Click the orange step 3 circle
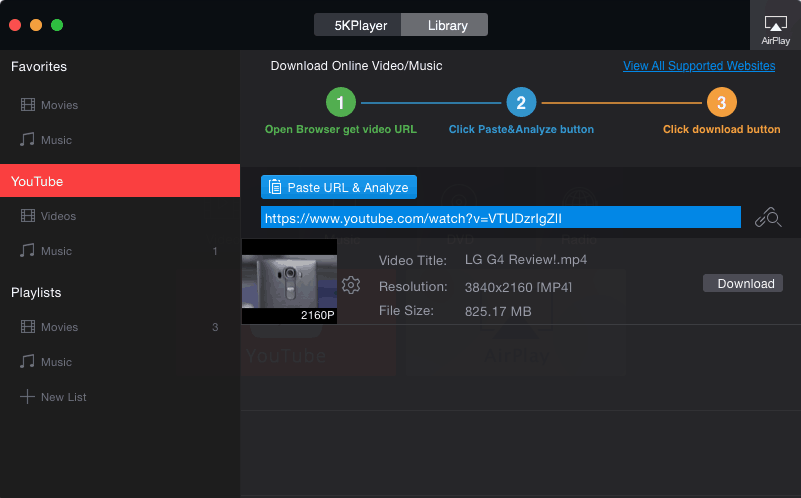 tap(721, 102)
